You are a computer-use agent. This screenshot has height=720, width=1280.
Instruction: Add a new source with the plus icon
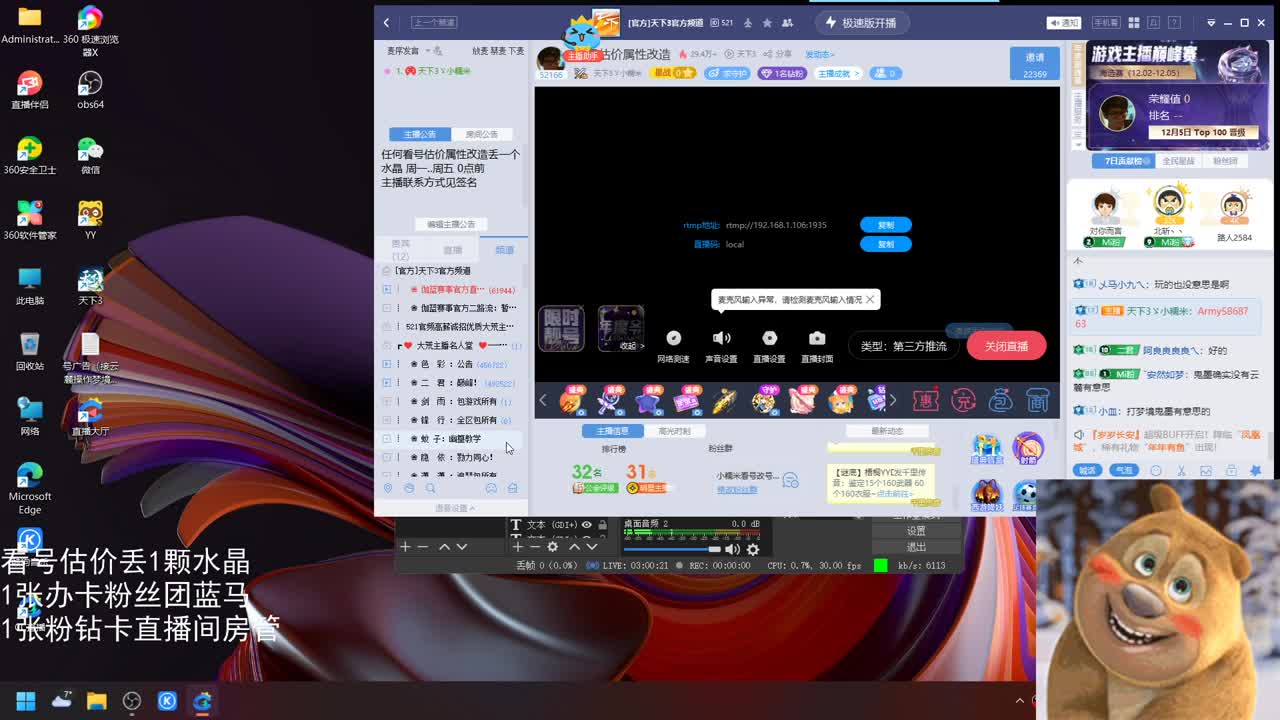point(518,547)
